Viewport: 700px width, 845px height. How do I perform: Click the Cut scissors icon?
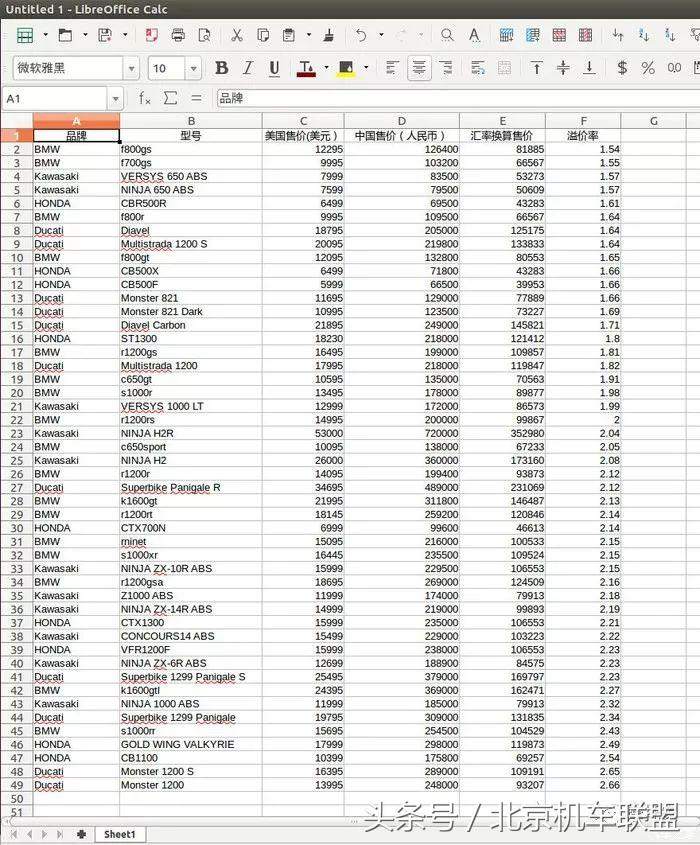[x=236, y=36]
